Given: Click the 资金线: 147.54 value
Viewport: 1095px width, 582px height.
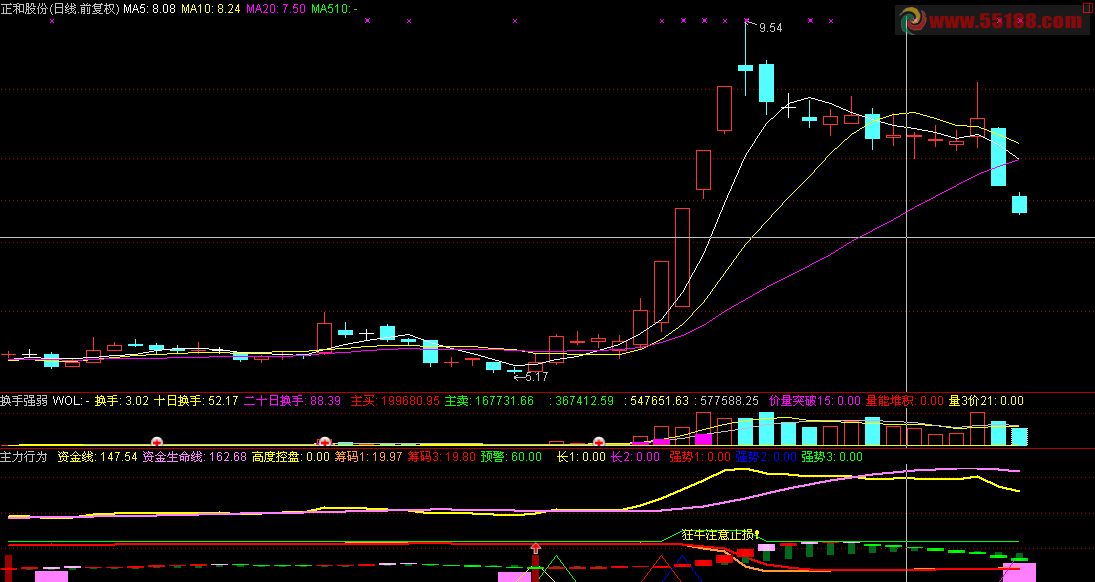Looking at the screenshot, I should [97, 457].
